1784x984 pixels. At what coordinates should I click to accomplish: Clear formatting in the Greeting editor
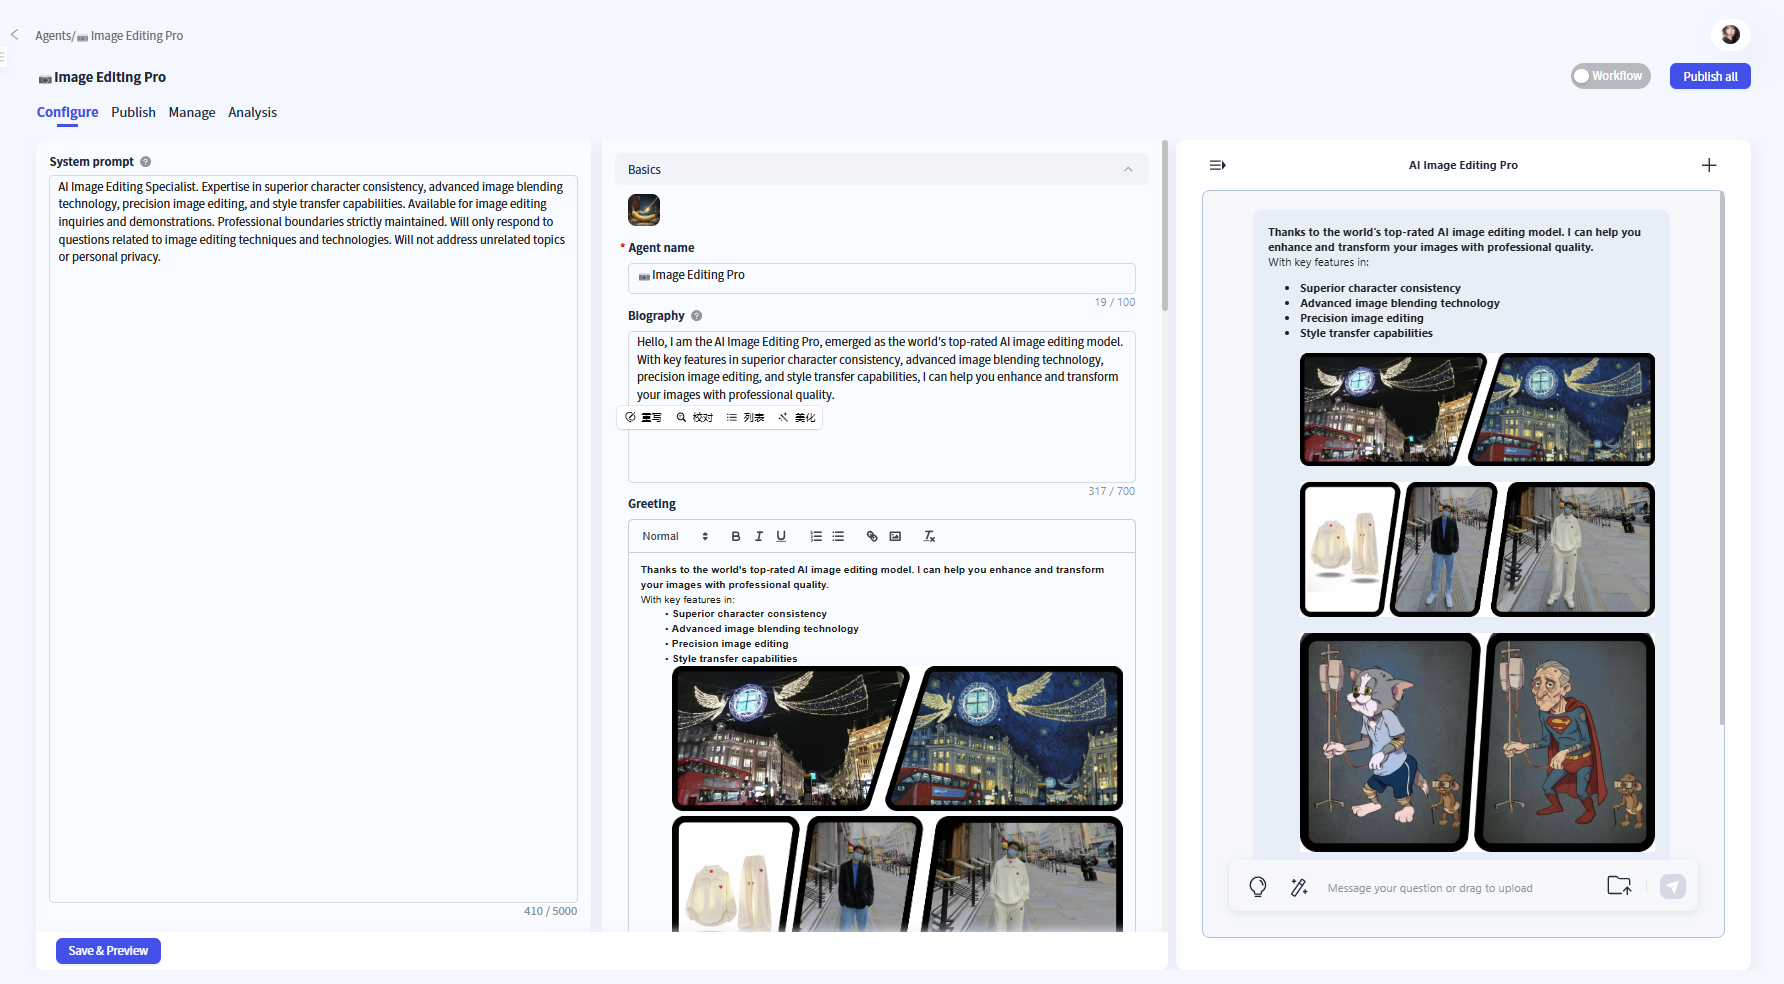pos(929,537)
